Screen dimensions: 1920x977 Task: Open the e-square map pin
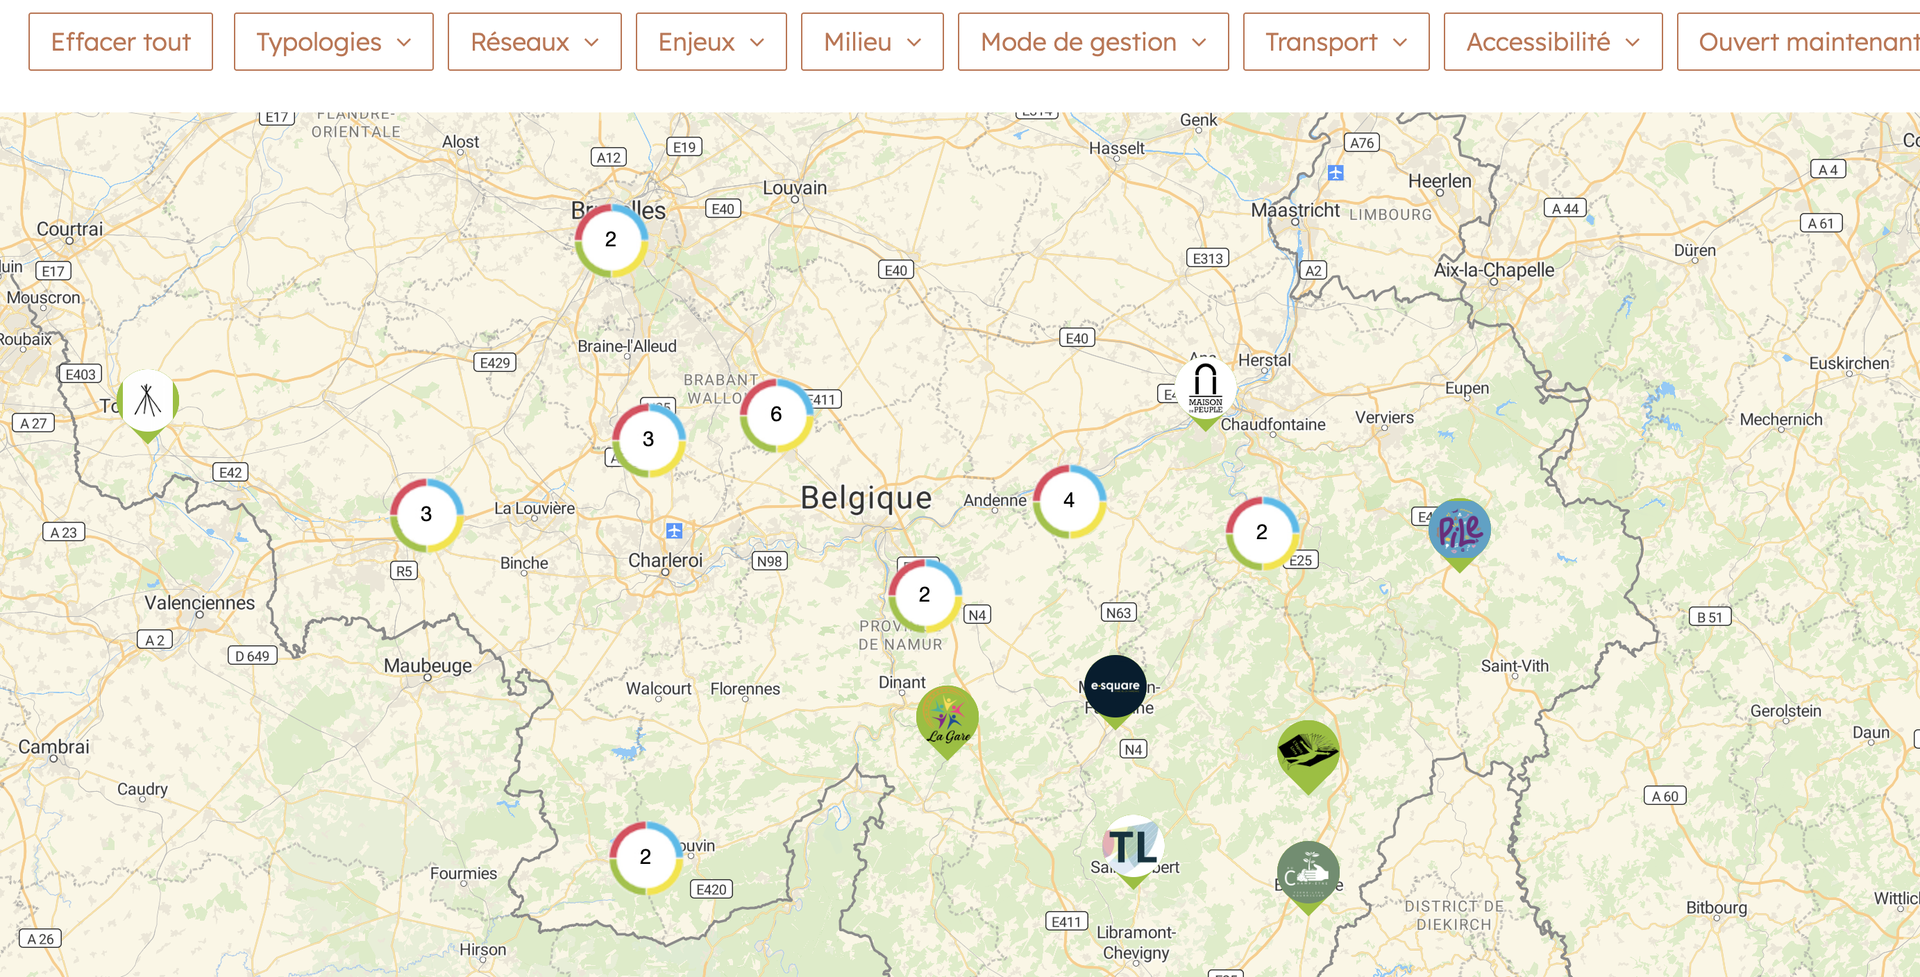pos(1115,686)
